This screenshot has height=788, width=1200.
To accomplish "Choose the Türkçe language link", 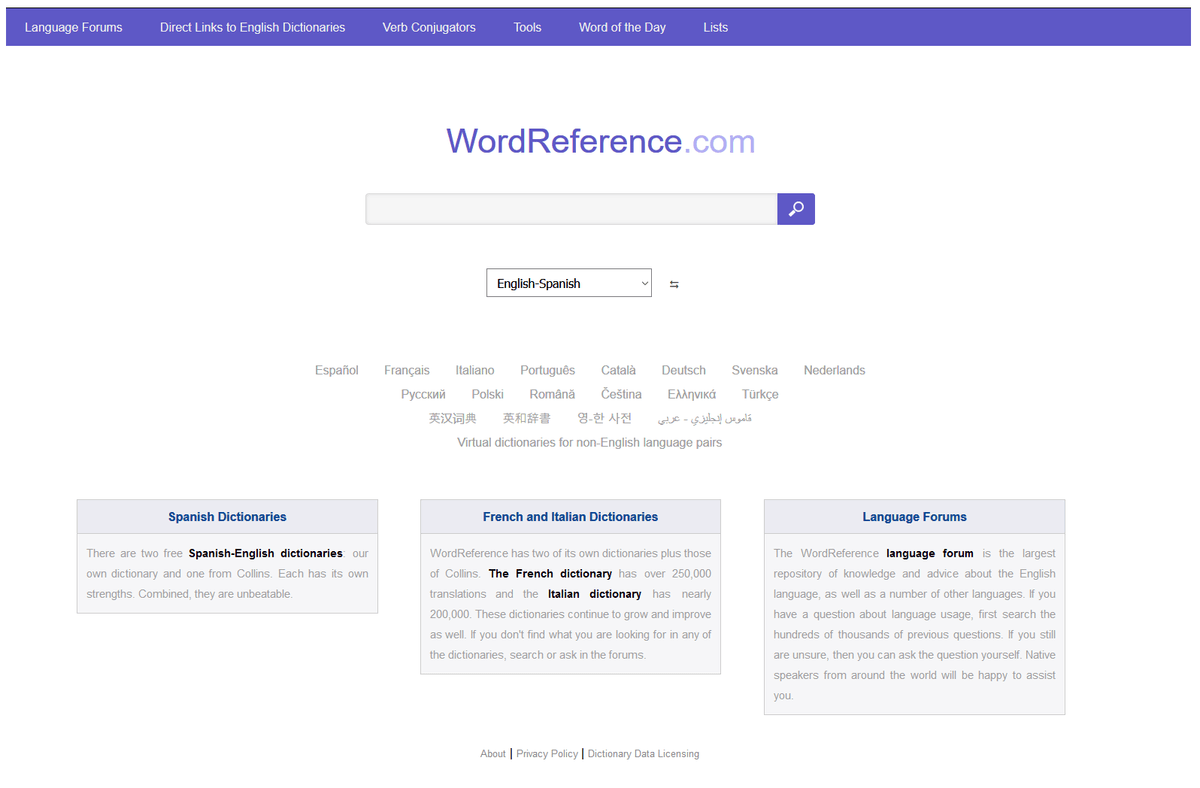I will coord(760,394).
